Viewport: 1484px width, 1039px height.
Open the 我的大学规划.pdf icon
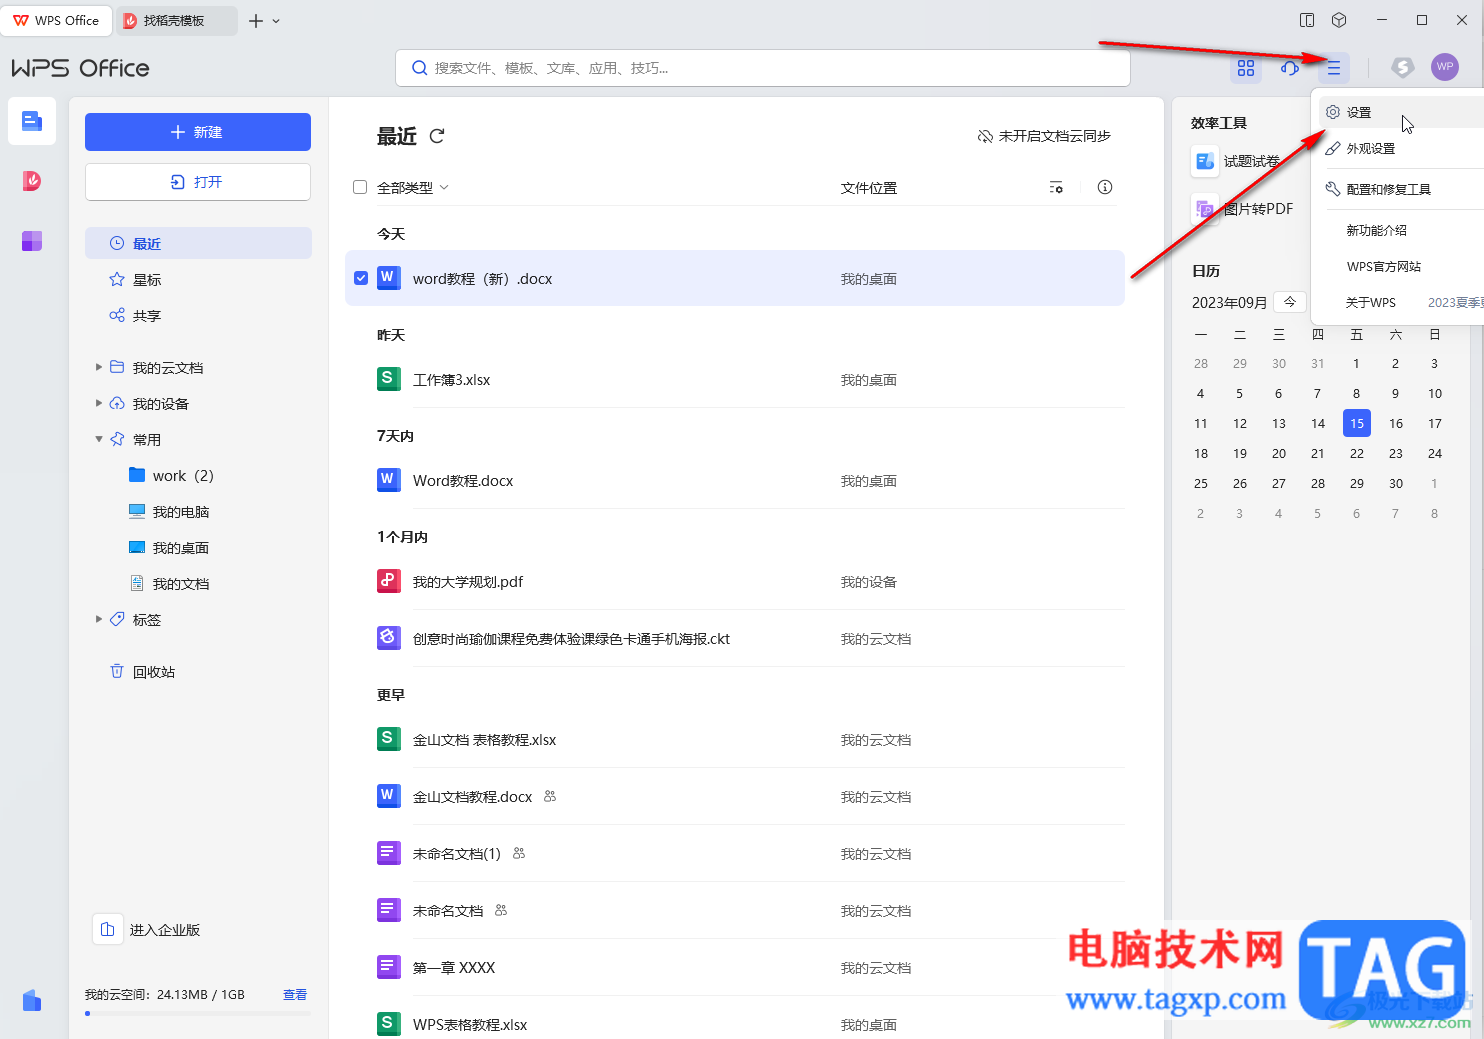point(389,581)
